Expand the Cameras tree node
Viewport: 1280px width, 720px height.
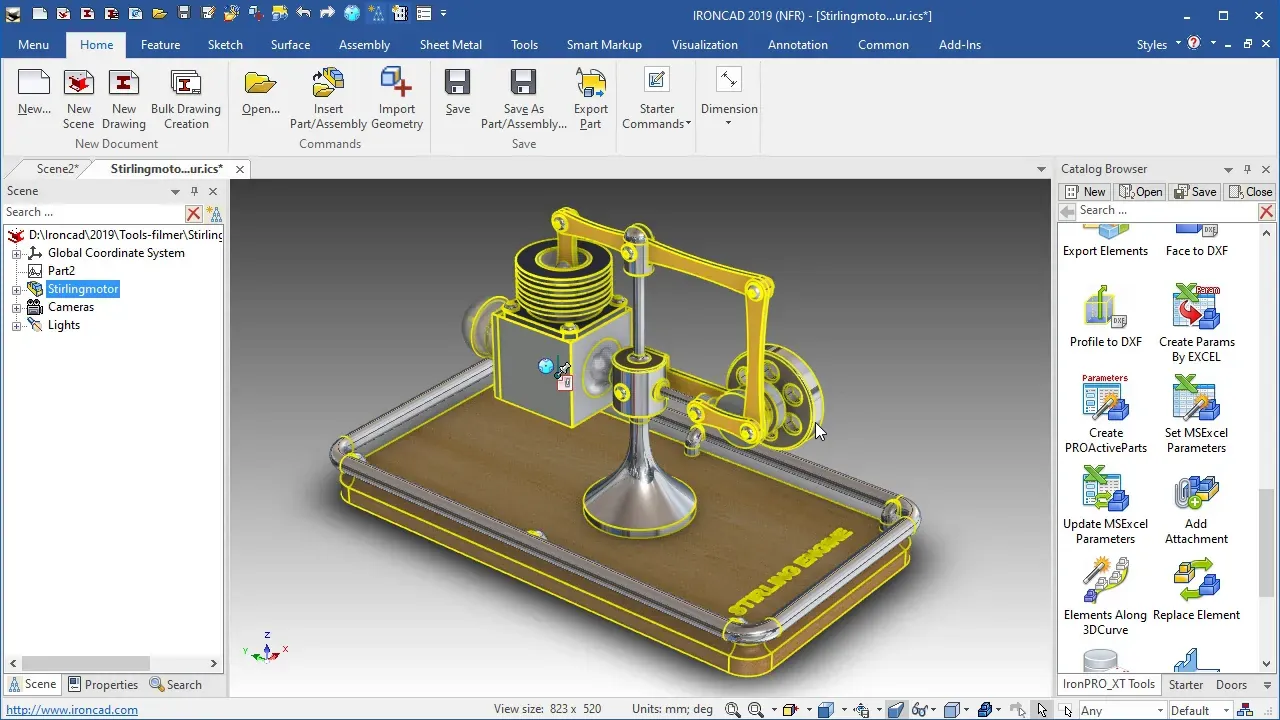(16, 308)
